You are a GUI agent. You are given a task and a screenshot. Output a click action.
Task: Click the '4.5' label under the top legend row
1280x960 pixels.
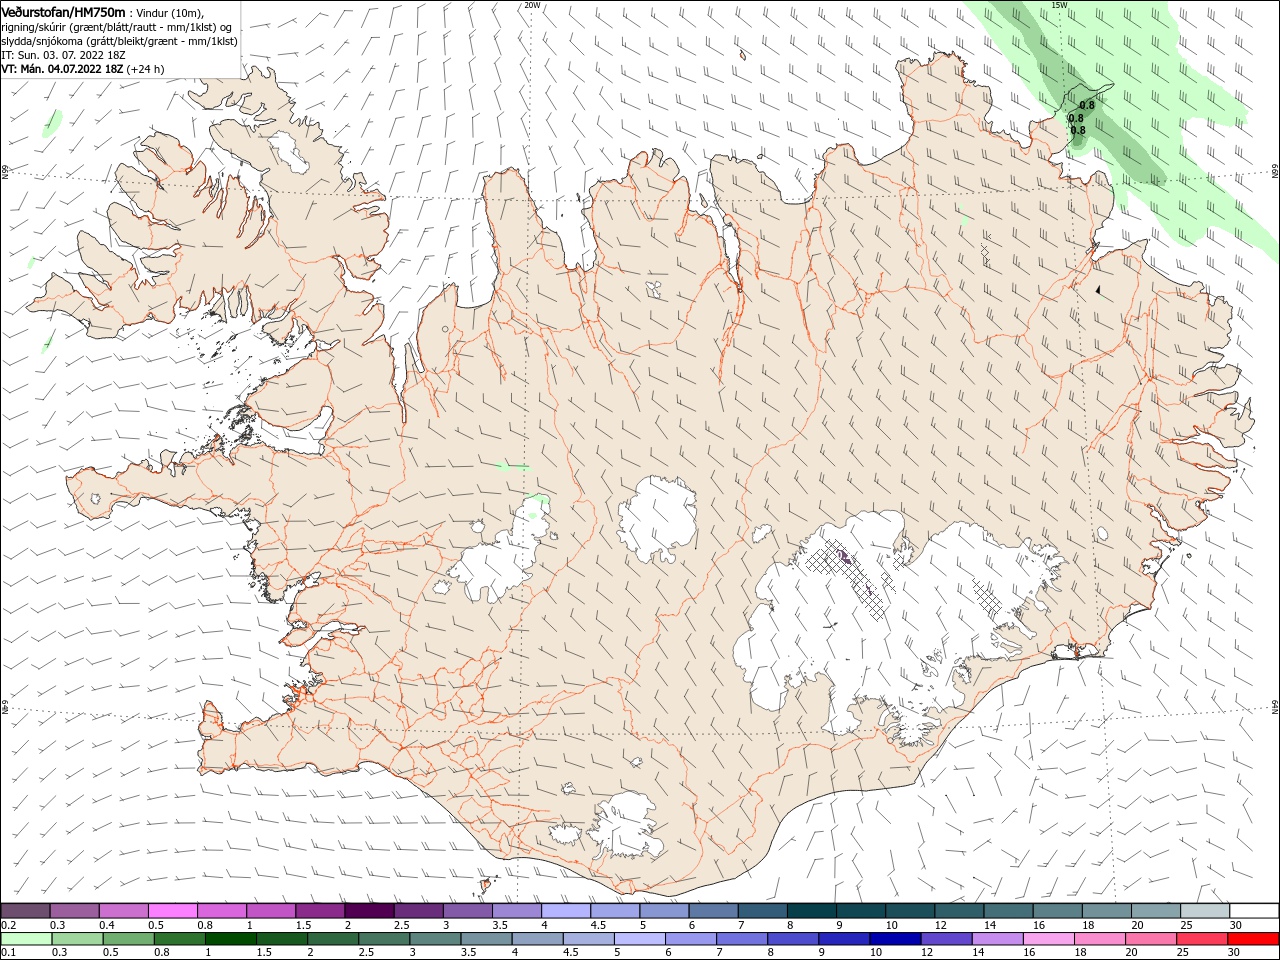pyautogui.click(x=598, y=925)
